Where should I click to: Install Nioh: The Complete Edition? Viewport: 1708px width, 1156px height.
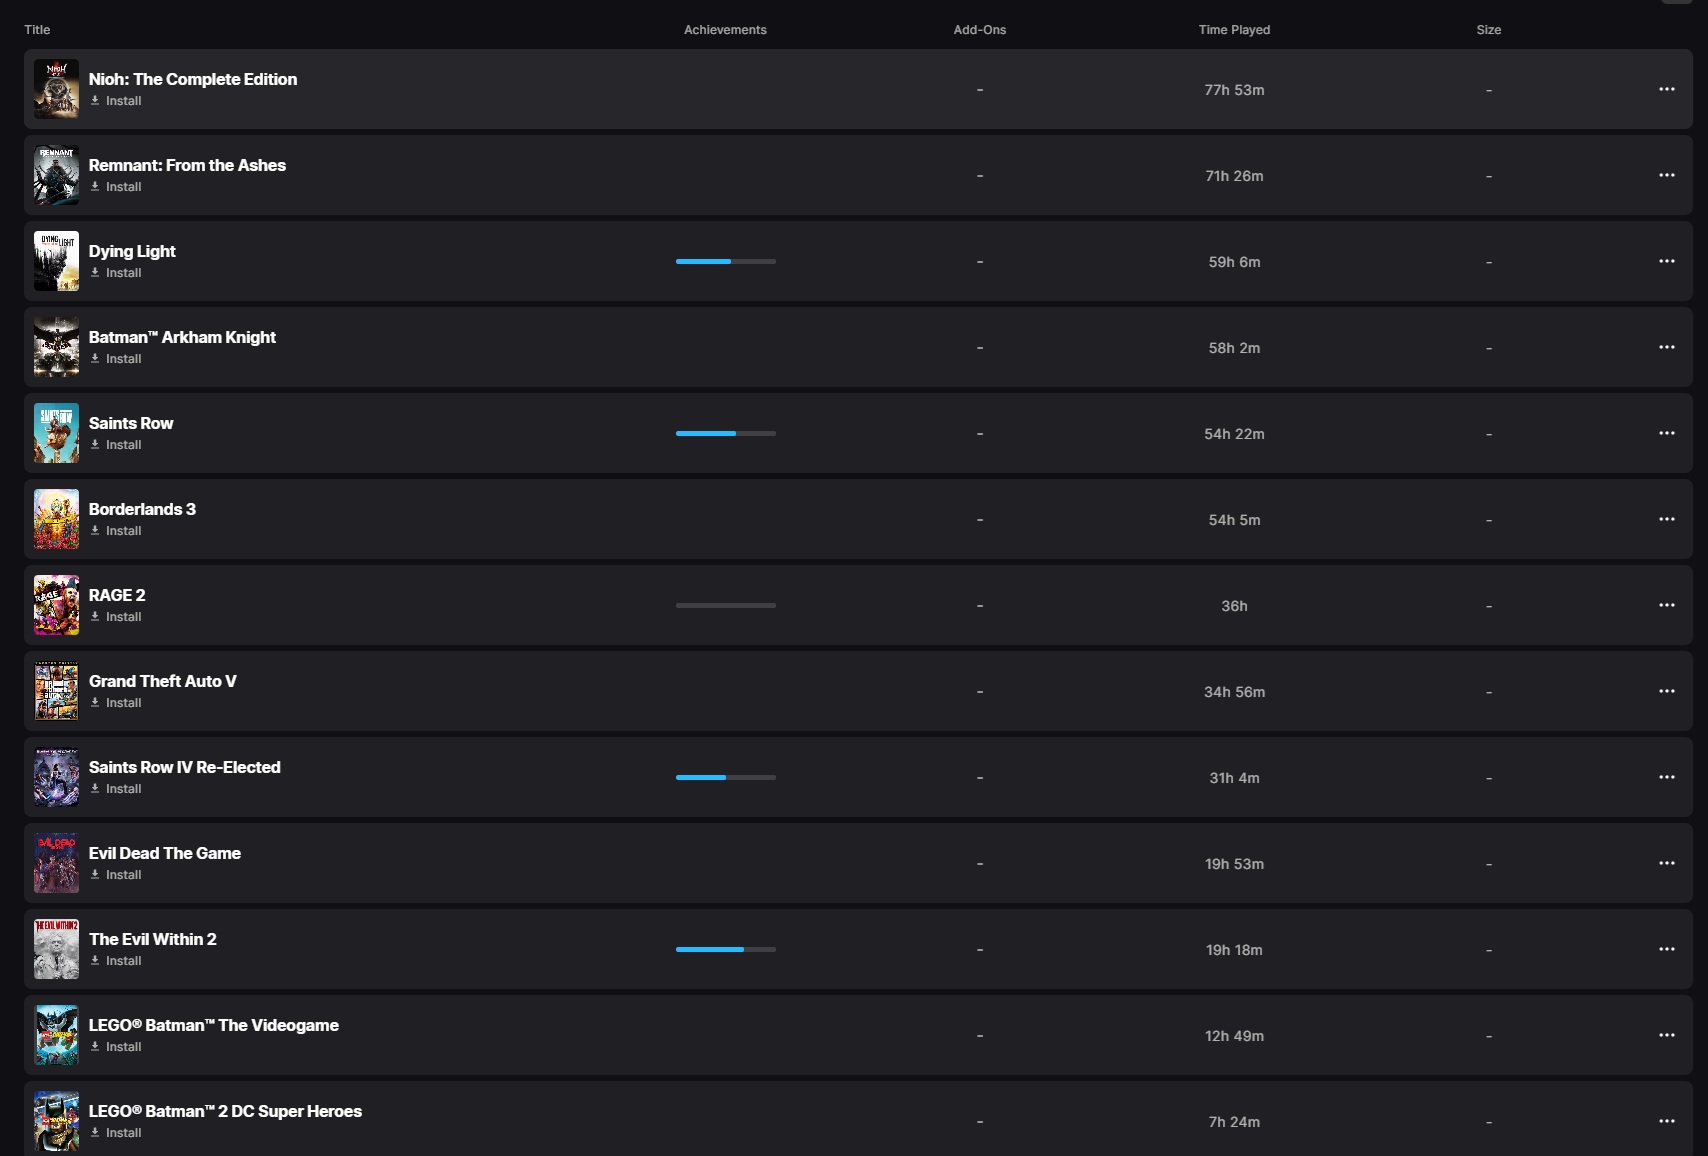[116, 101]
